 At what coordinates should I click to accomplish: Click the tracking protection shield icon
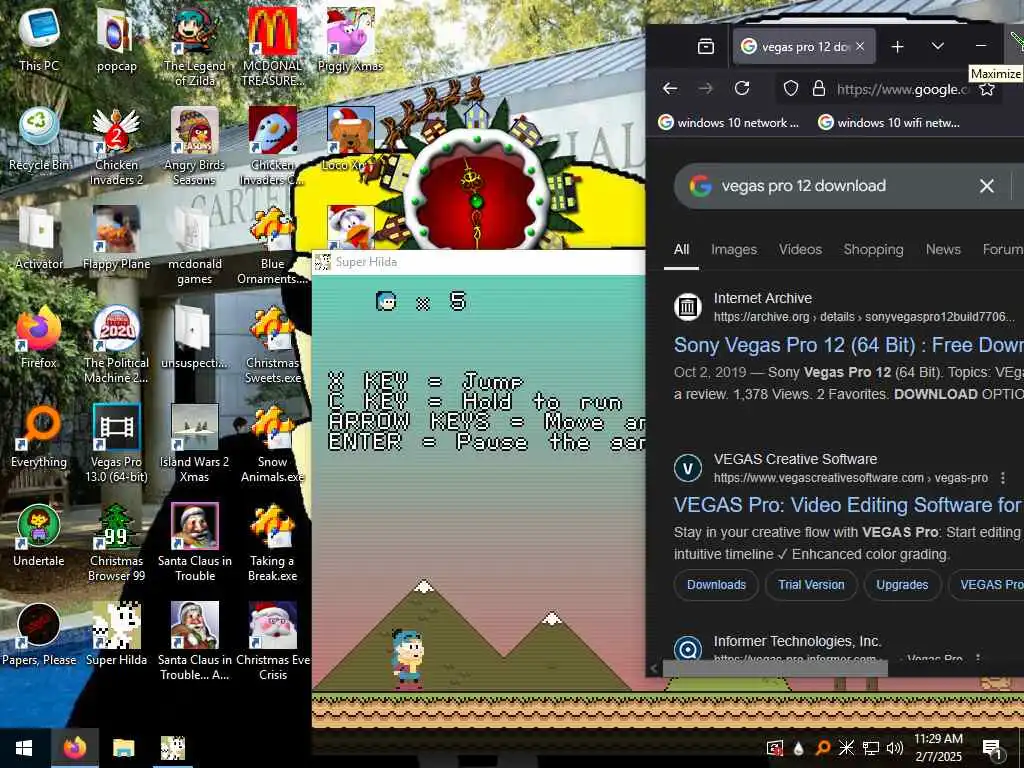click(791, 88)
